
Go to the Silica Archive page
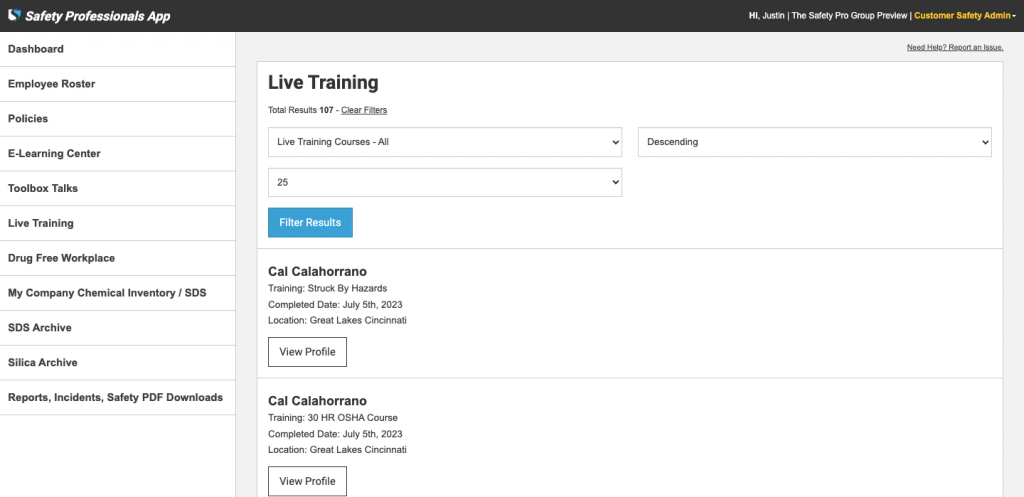tap(42, 362)
